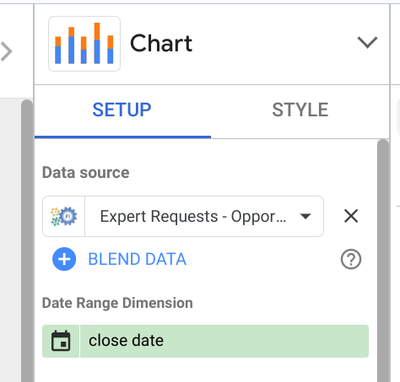Image resolution: width=400 pixels, height=382 pixels.
Task: Click the stacked bar chart type thumbnail
Action: [84, 44]
